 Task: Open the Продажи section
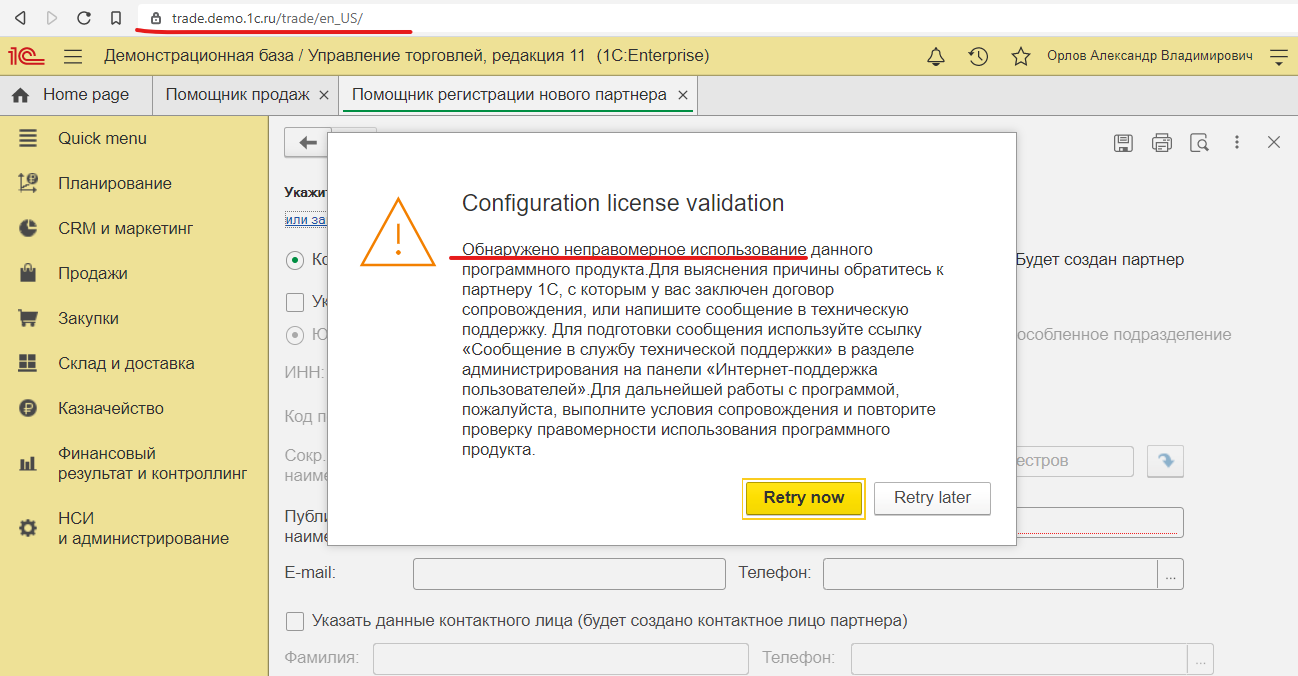93,273
